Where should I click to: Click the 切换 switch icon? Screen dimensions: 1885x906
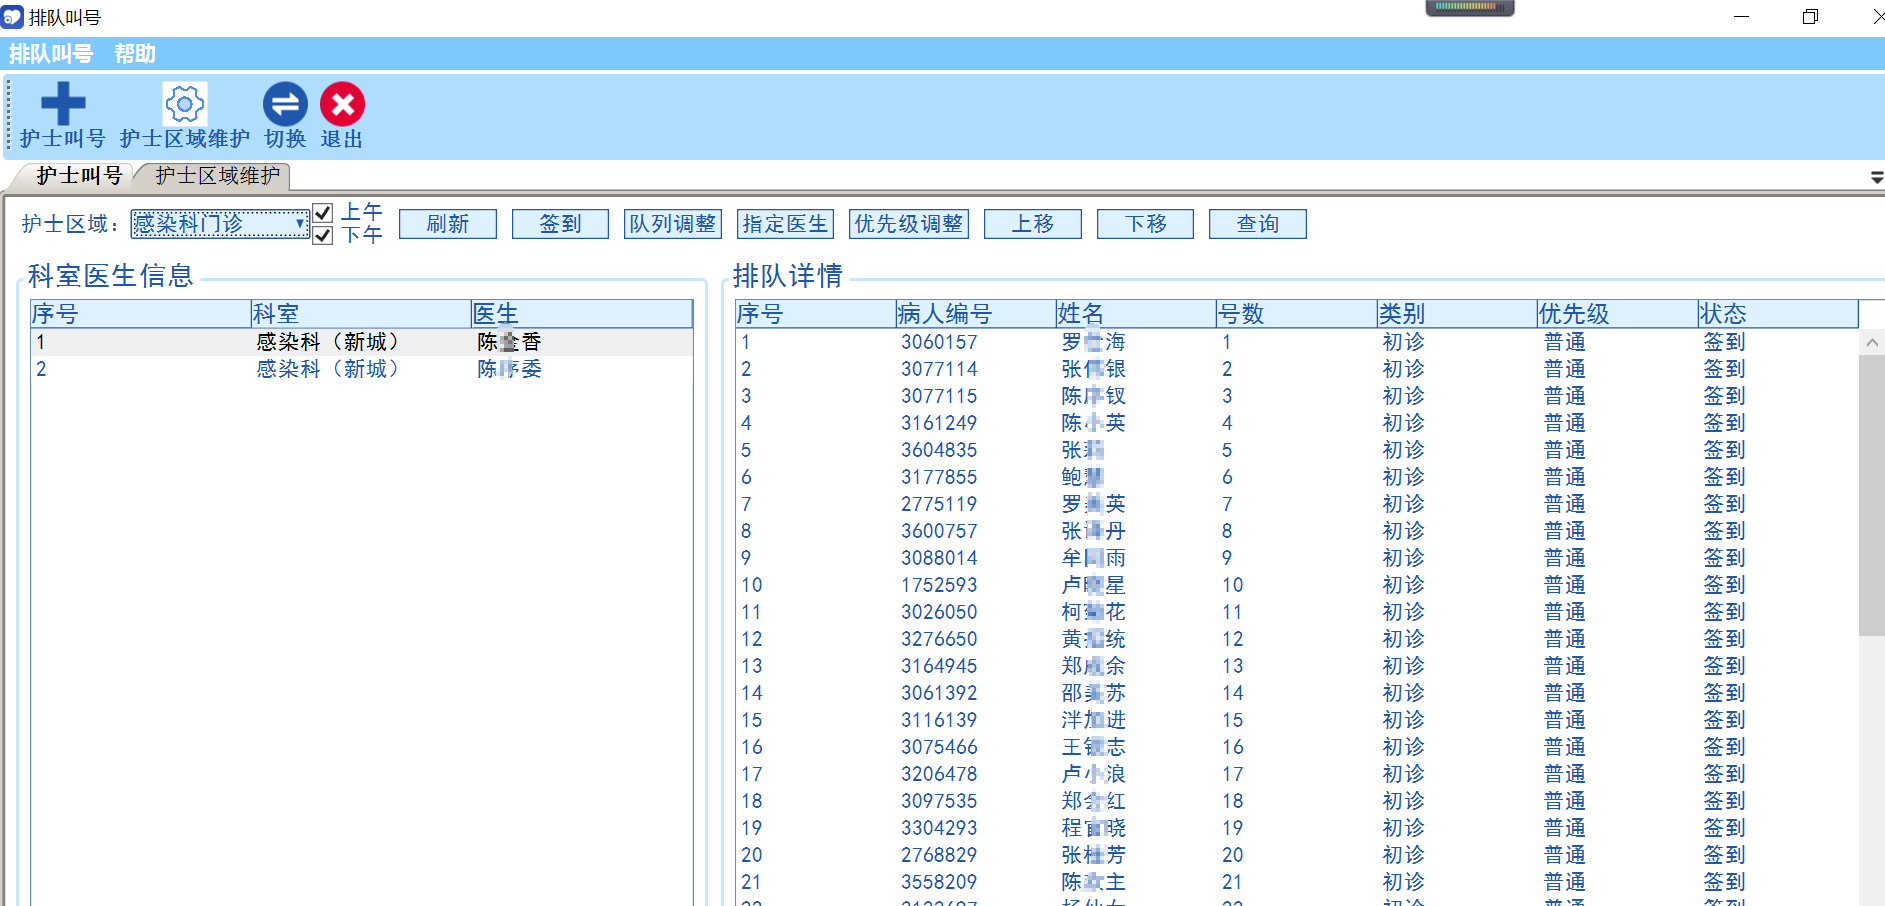click(x=285, y=104)
